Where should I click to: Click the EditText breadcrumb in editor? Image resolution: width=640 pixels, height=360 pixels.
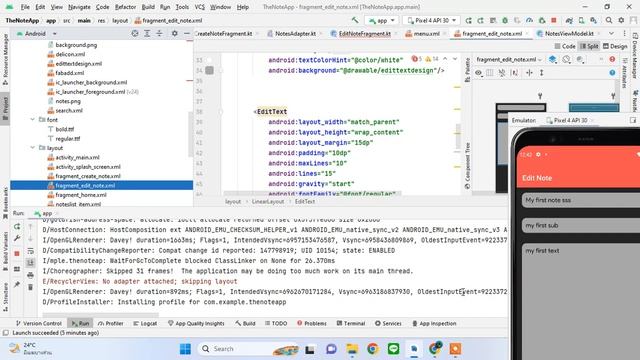(304, 202)
